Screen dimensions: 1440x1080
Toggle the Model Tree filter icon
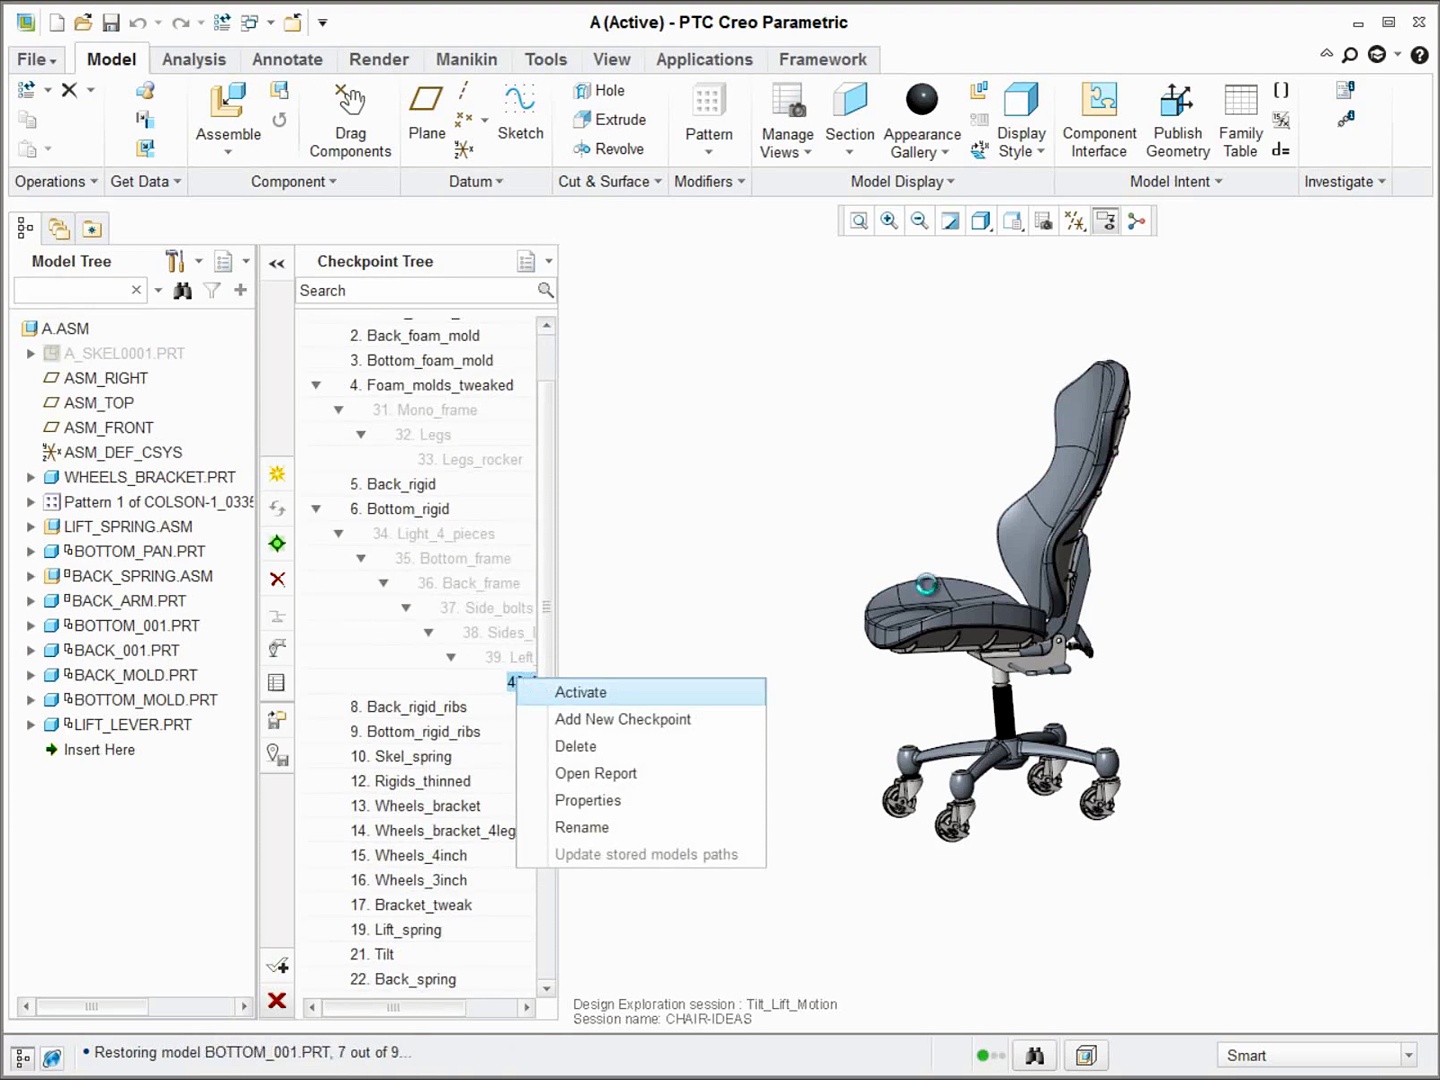click(212, 290)
